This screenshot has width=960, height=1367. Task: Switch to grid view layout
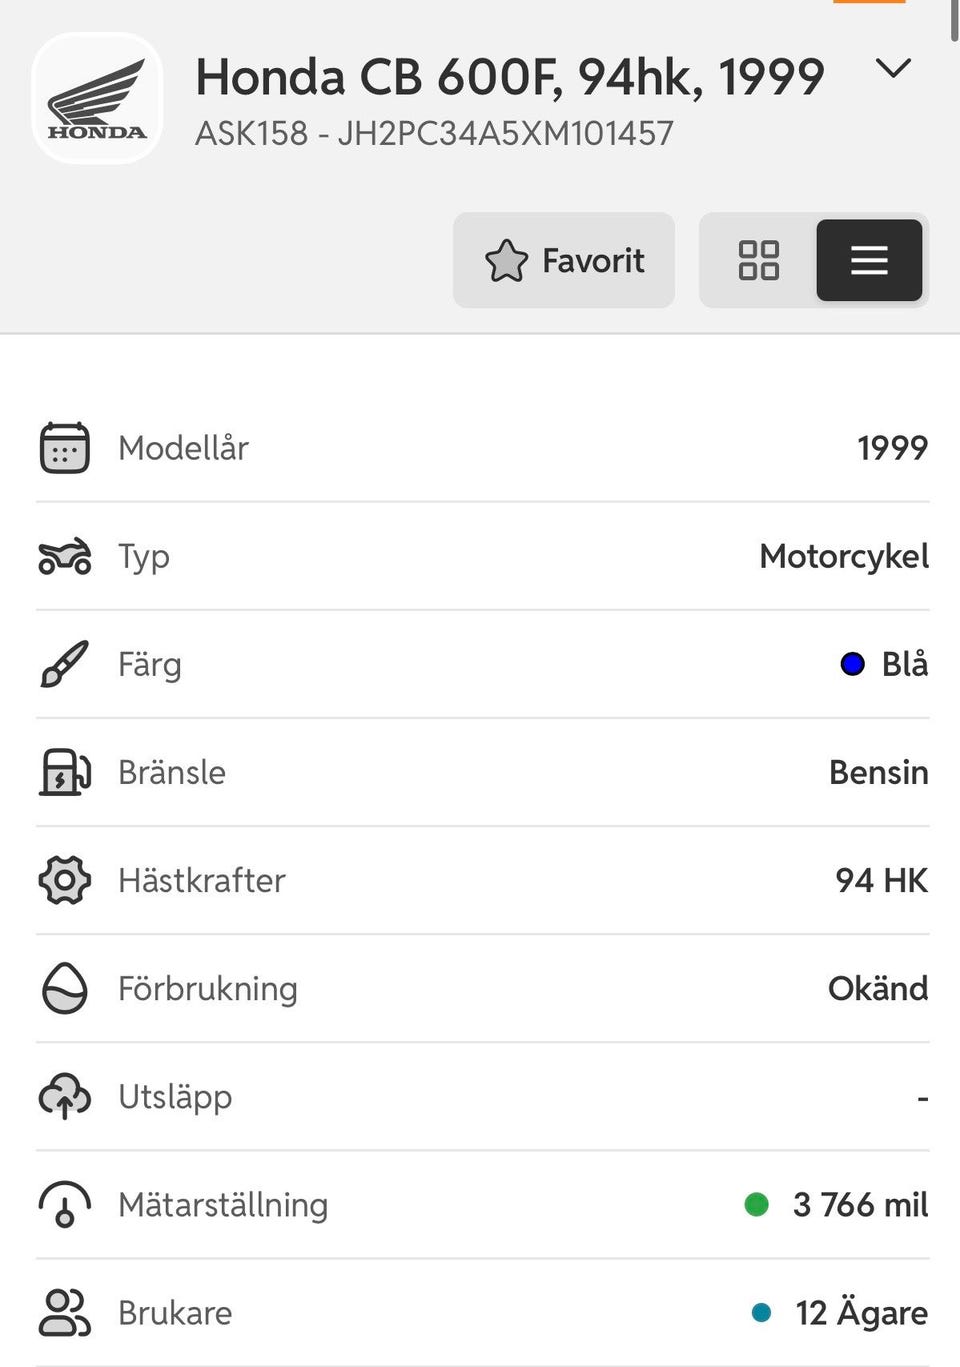(x=758, y=260)
